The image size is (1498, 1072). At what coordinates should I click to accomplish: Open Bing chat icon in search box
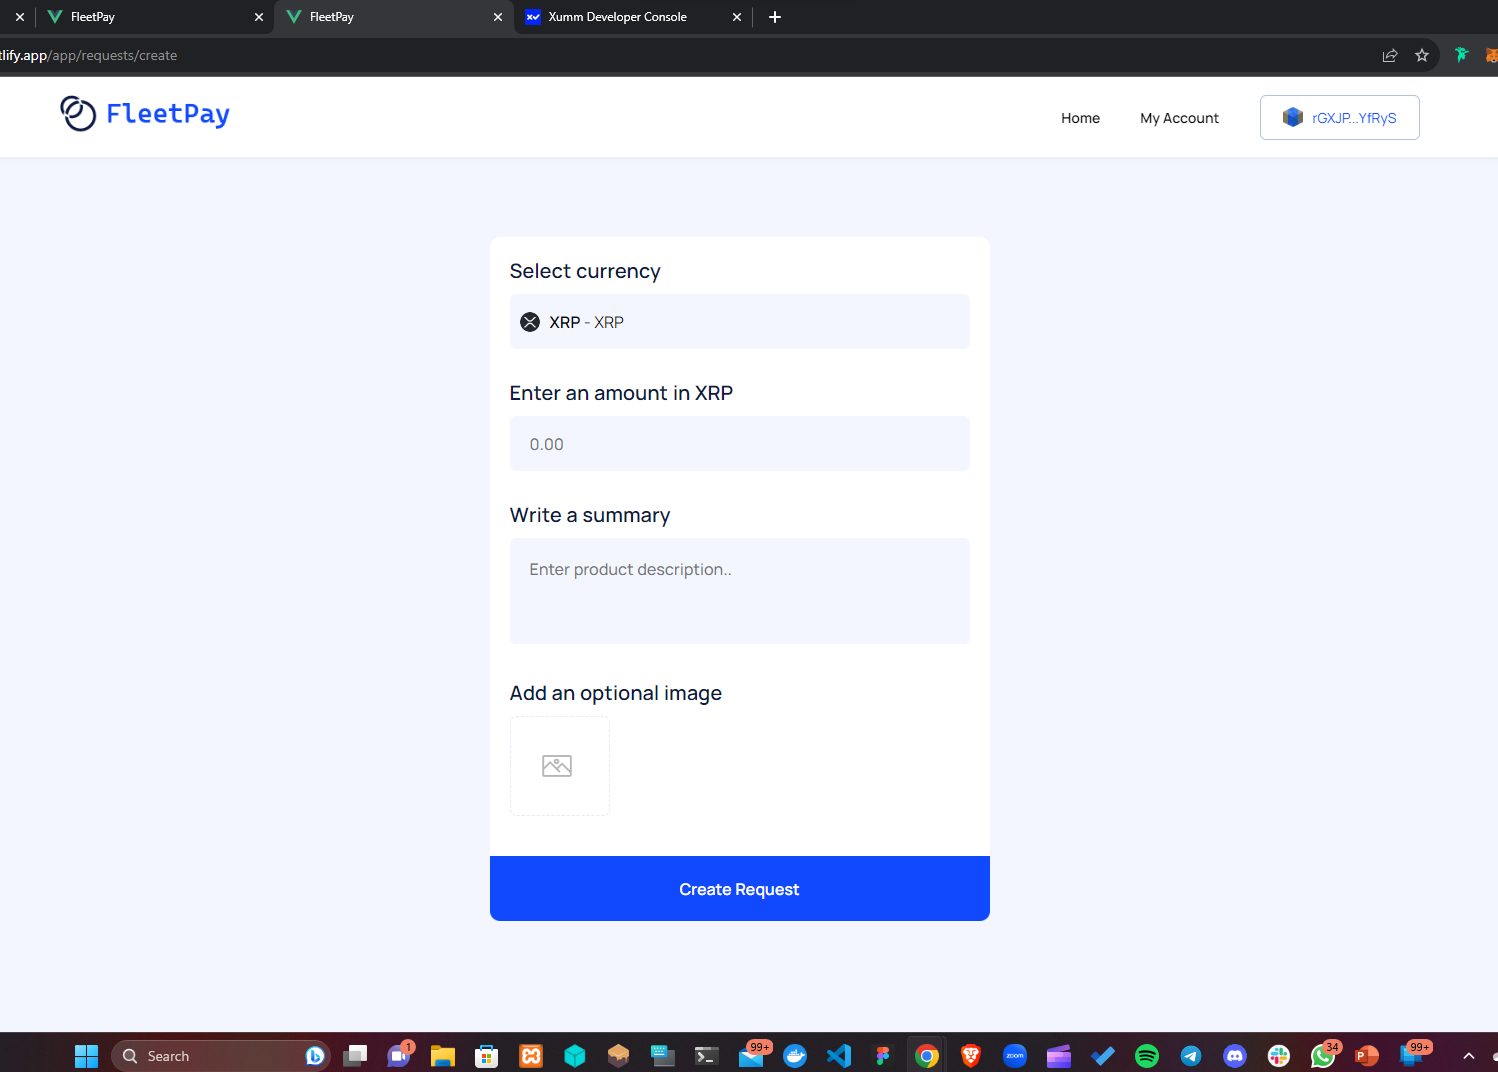315,1056
